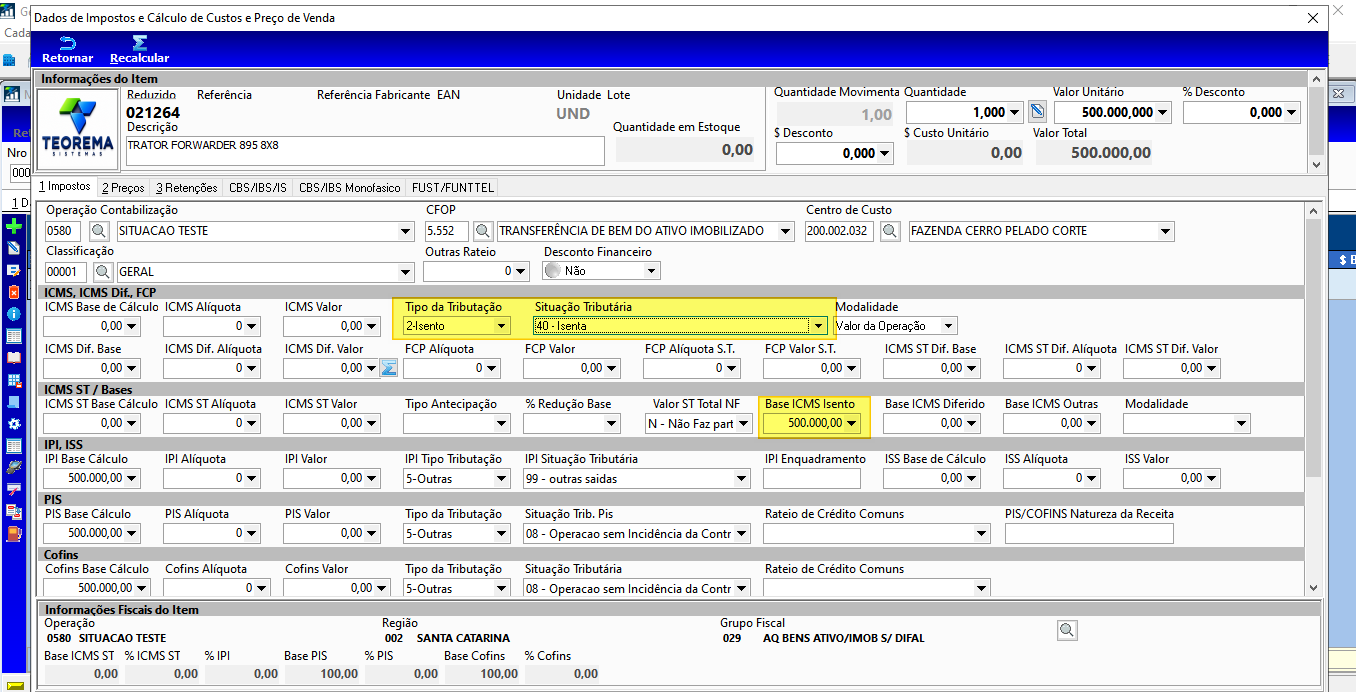Open IPI Situação Tributária dropdown
This screenshot has width=1356, height=692.
(x=742, y=478)
